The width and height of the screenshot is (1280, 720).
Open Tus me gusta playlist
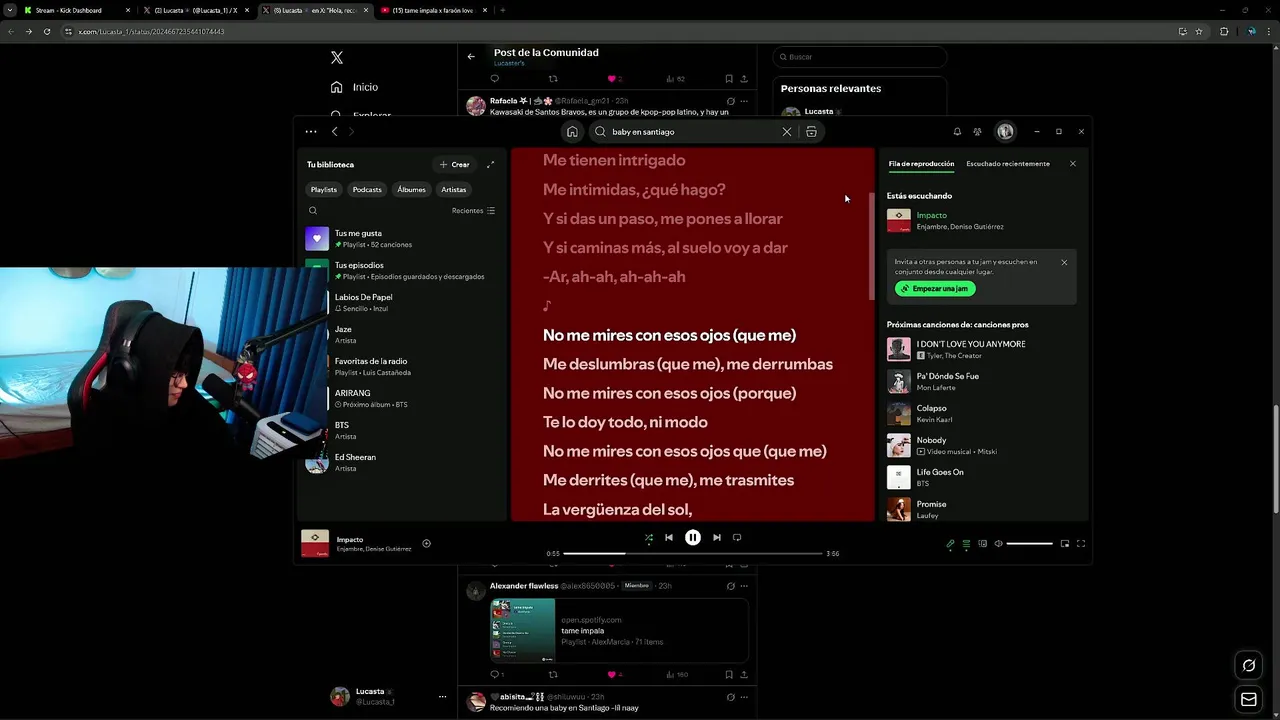[402, 238]
